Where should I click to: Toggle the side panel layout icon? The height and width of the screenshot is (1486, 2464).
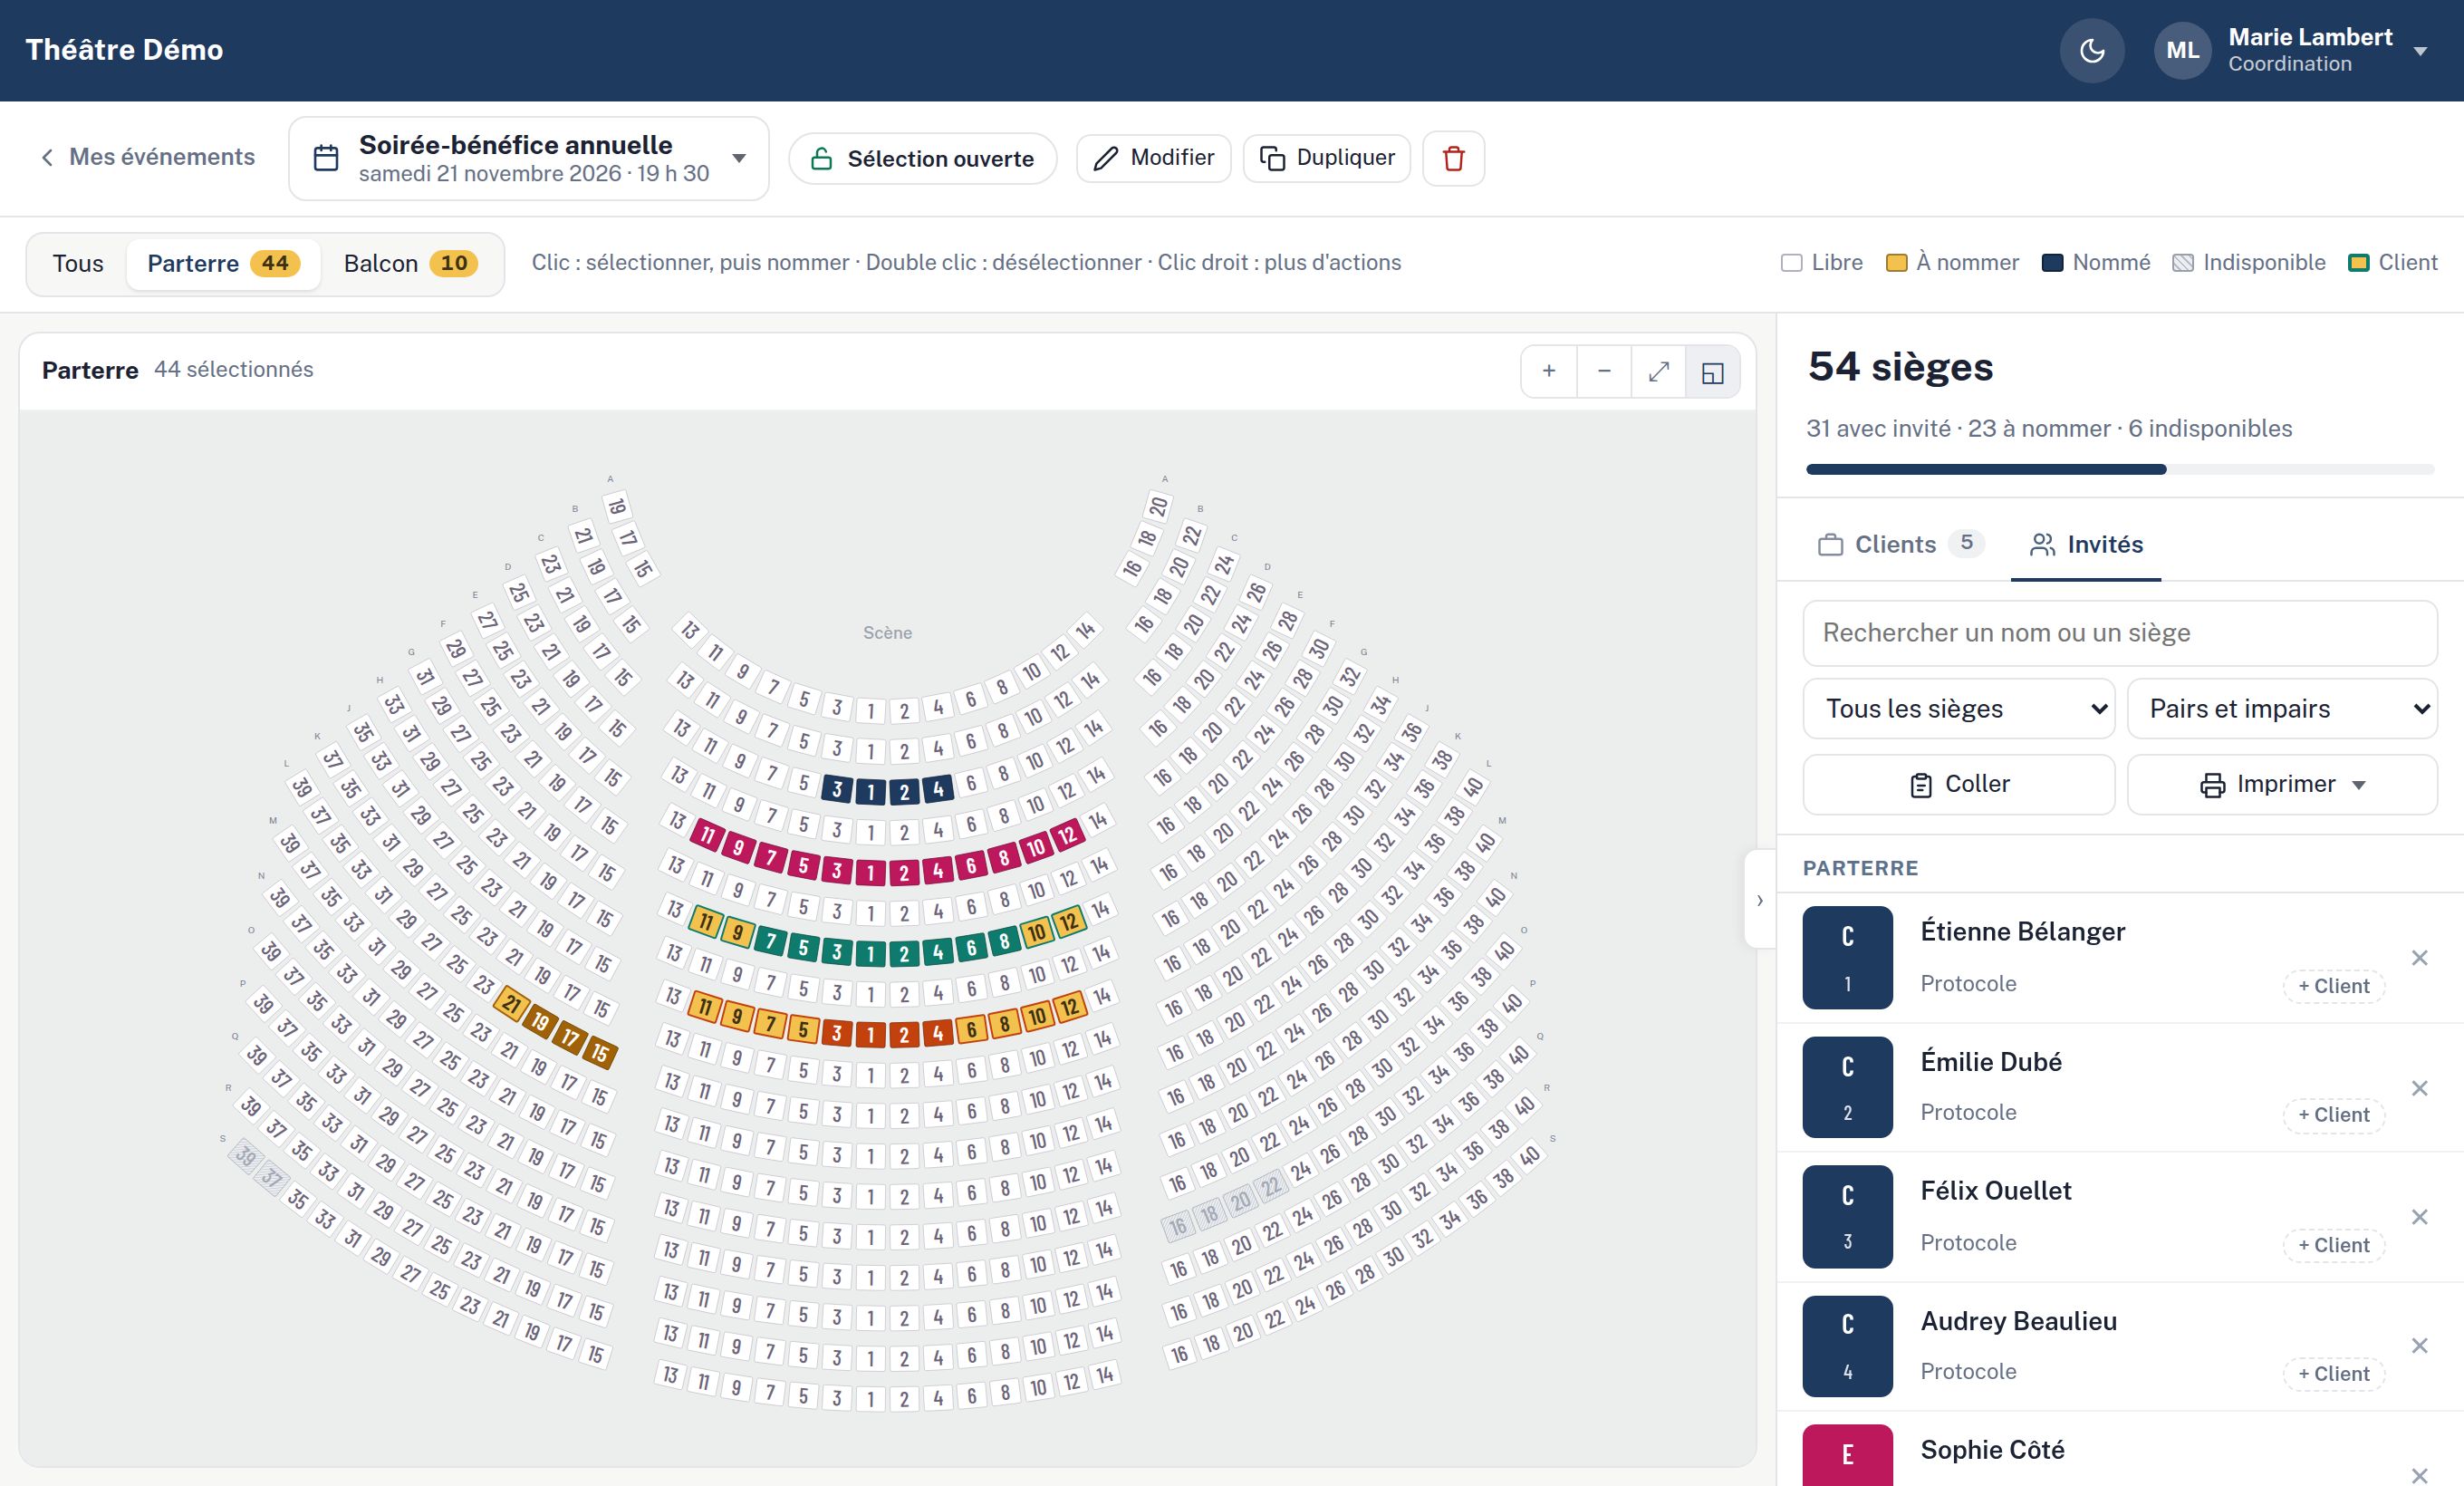pyautogui.click(x=1712, y=371)
